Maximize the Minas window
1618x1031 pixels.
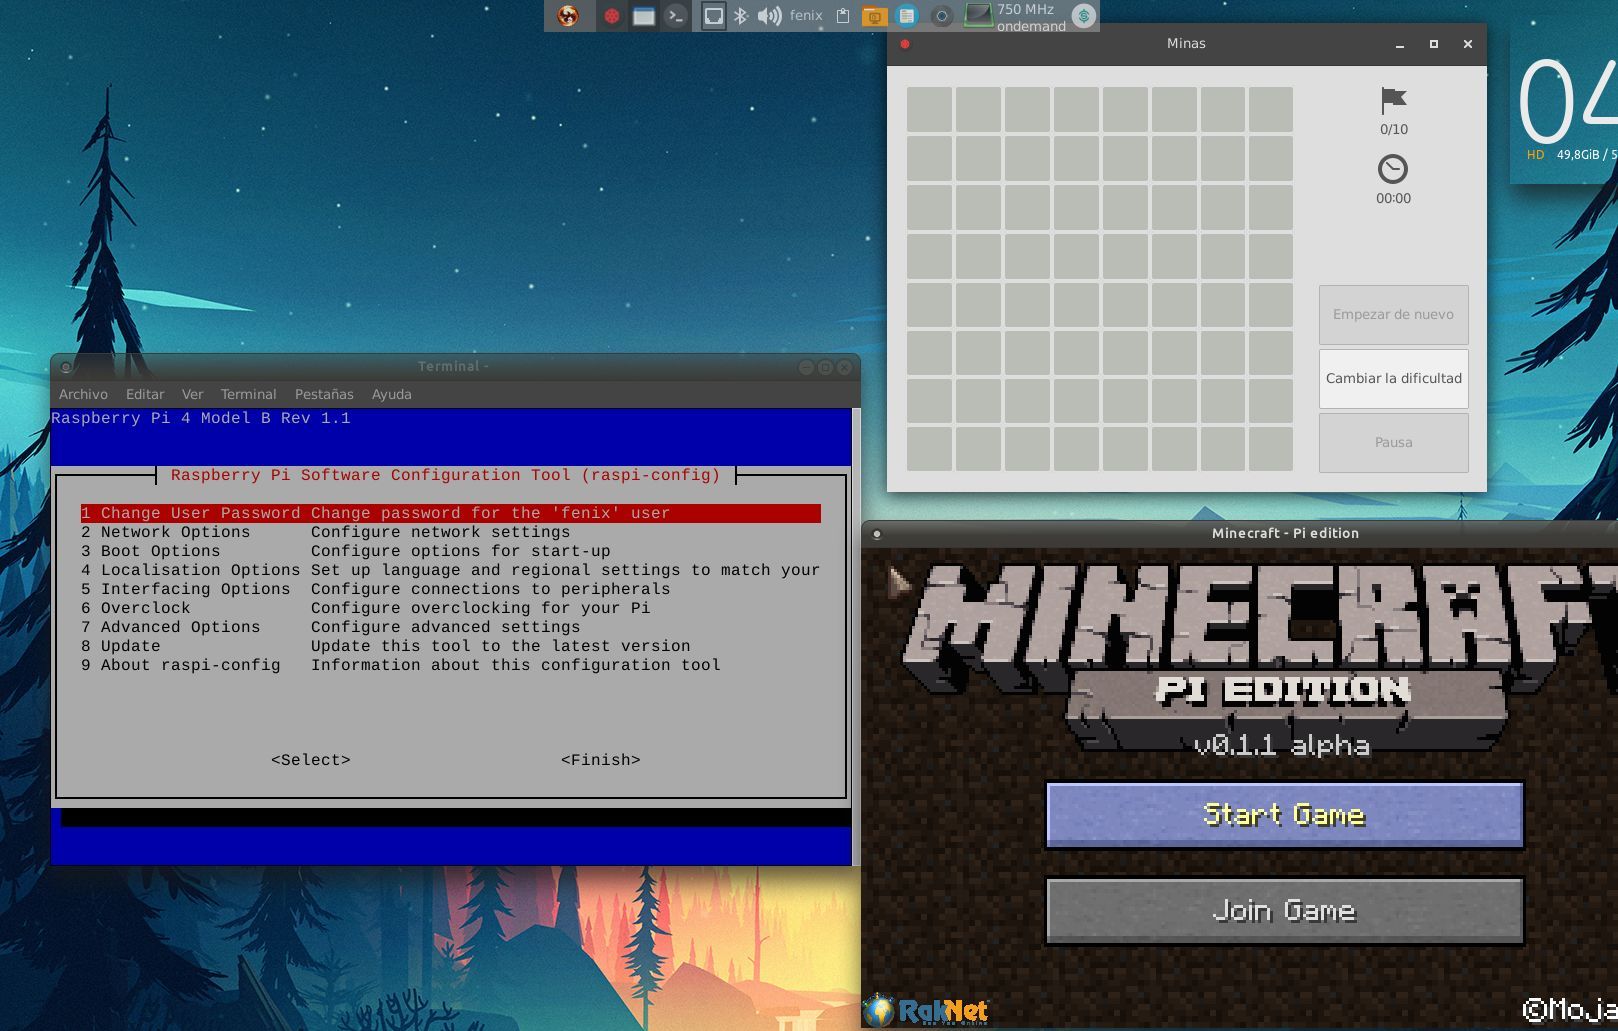pyautogui.click(x=1434, y=44)
